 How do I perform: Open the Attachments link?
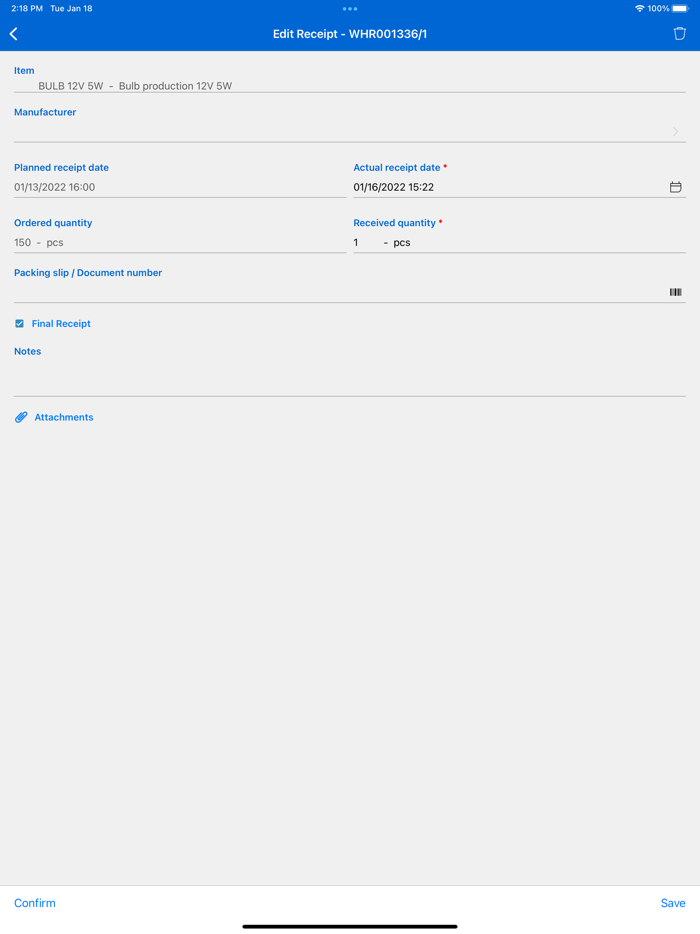(63, 417)
